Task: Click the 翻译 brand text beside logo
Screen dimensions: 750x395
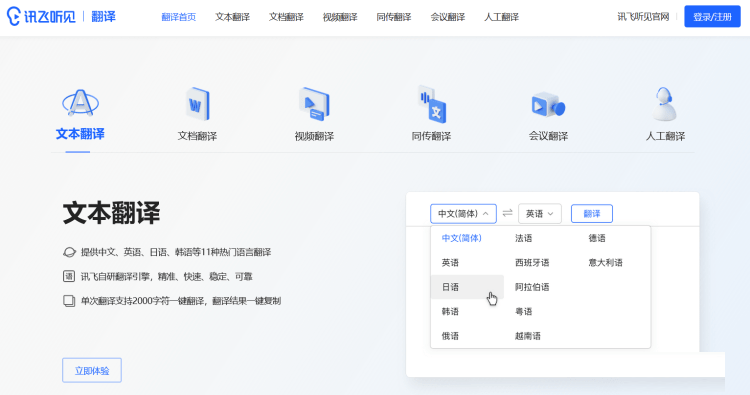Action: click(x=103, y=17)
